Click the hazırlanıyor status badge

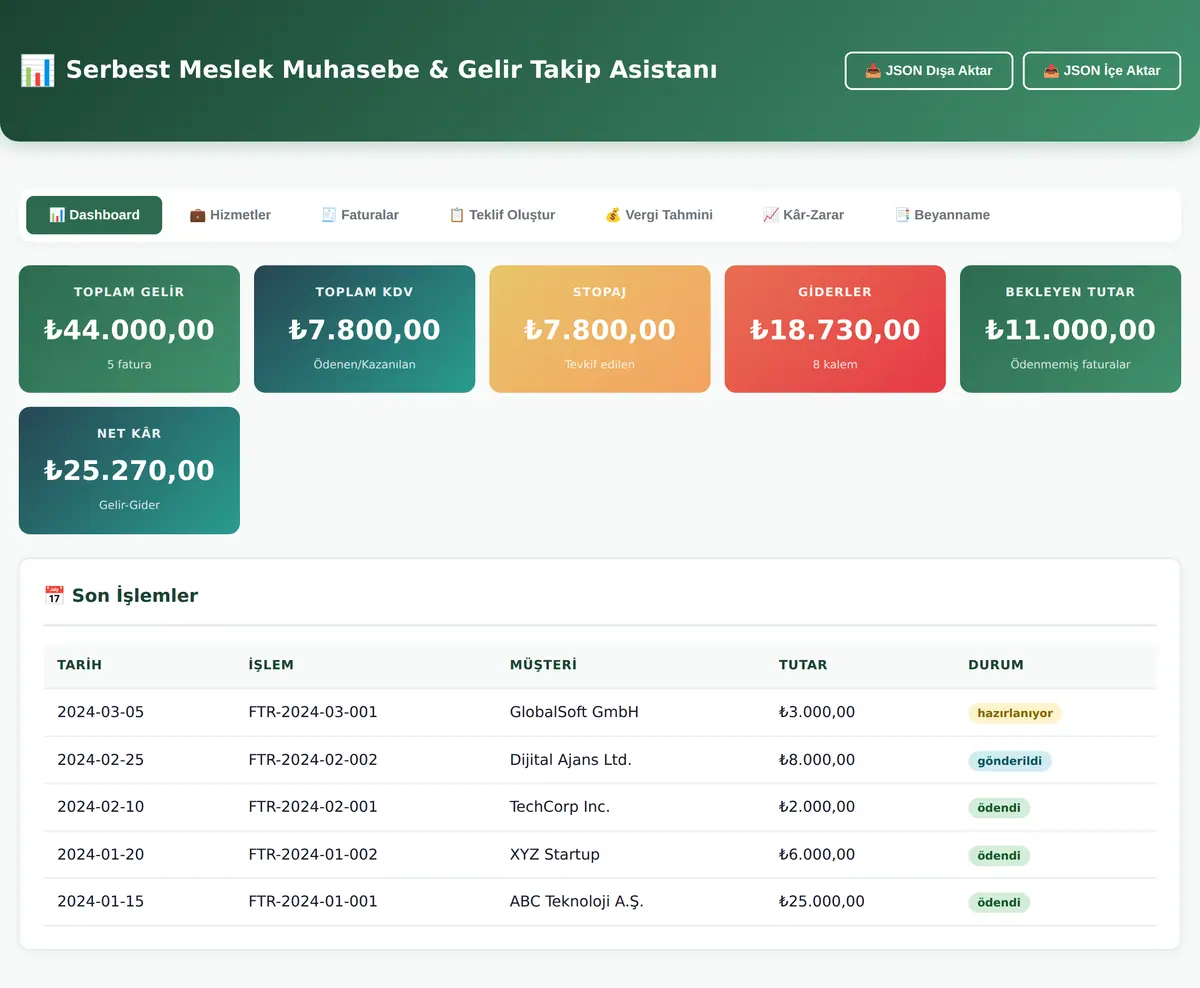point(1015,714)
